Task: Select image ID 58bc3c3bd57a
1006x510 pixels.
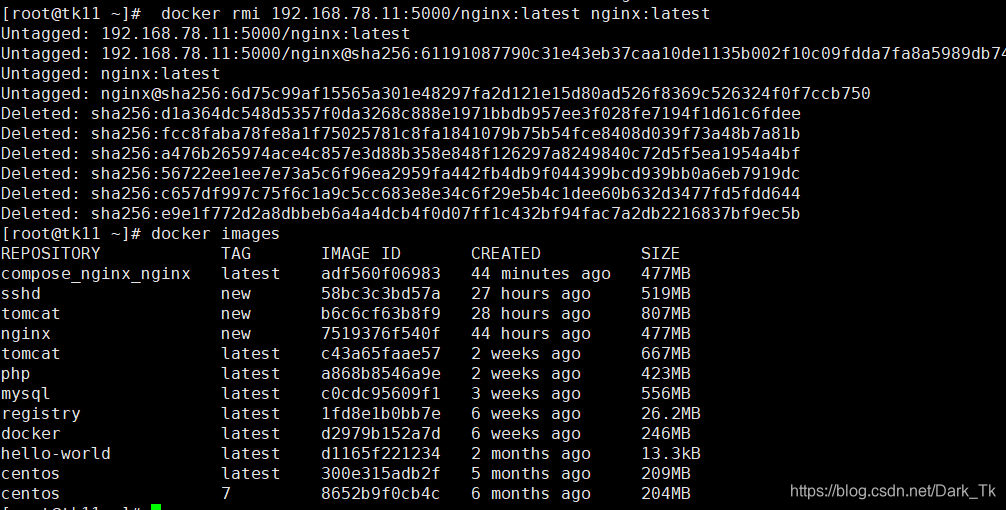Action: (380, 294)
